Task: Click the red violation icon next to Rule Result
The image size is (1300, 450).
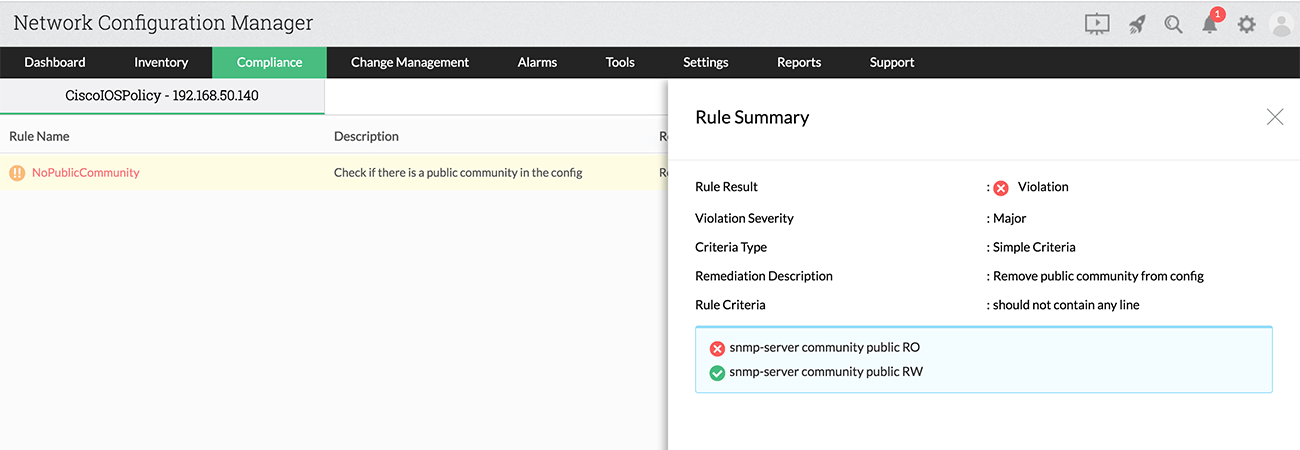Action: [1001, 188]
